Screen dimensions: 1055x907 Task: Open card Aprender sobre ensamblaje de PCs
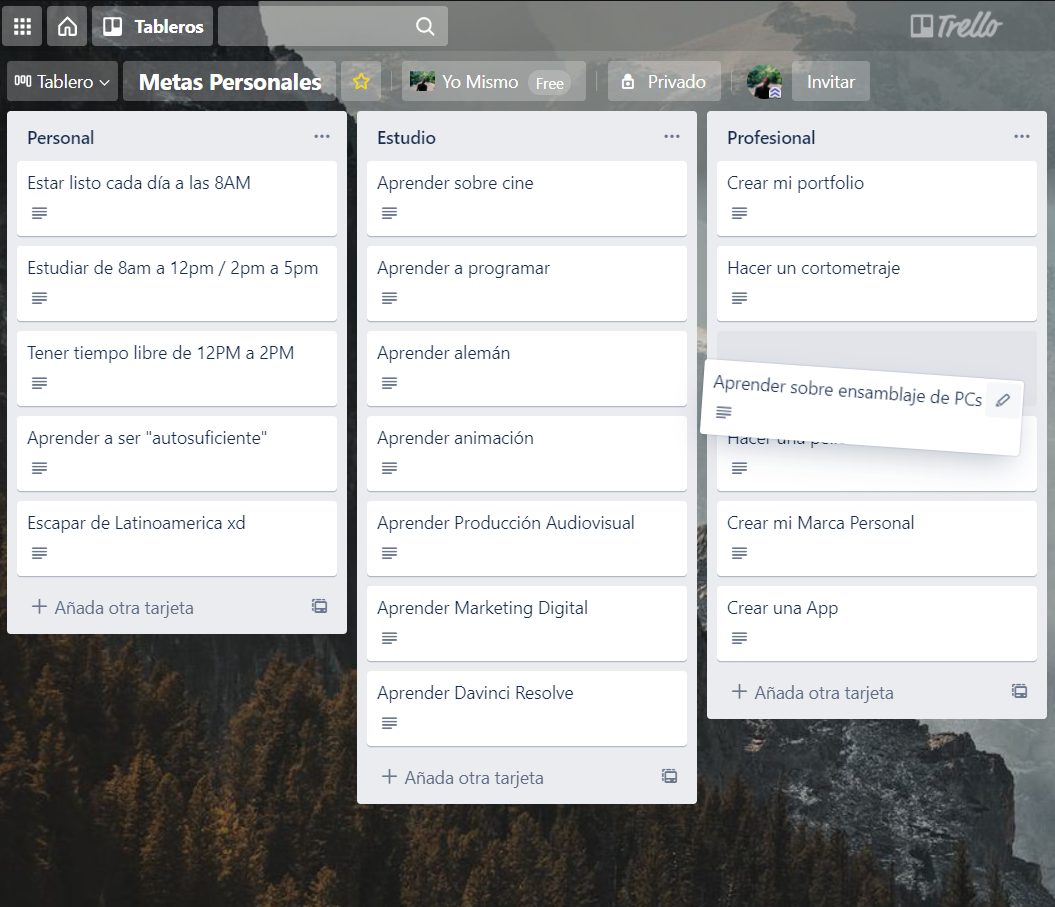pyautogui.click(x=861, y=407)
